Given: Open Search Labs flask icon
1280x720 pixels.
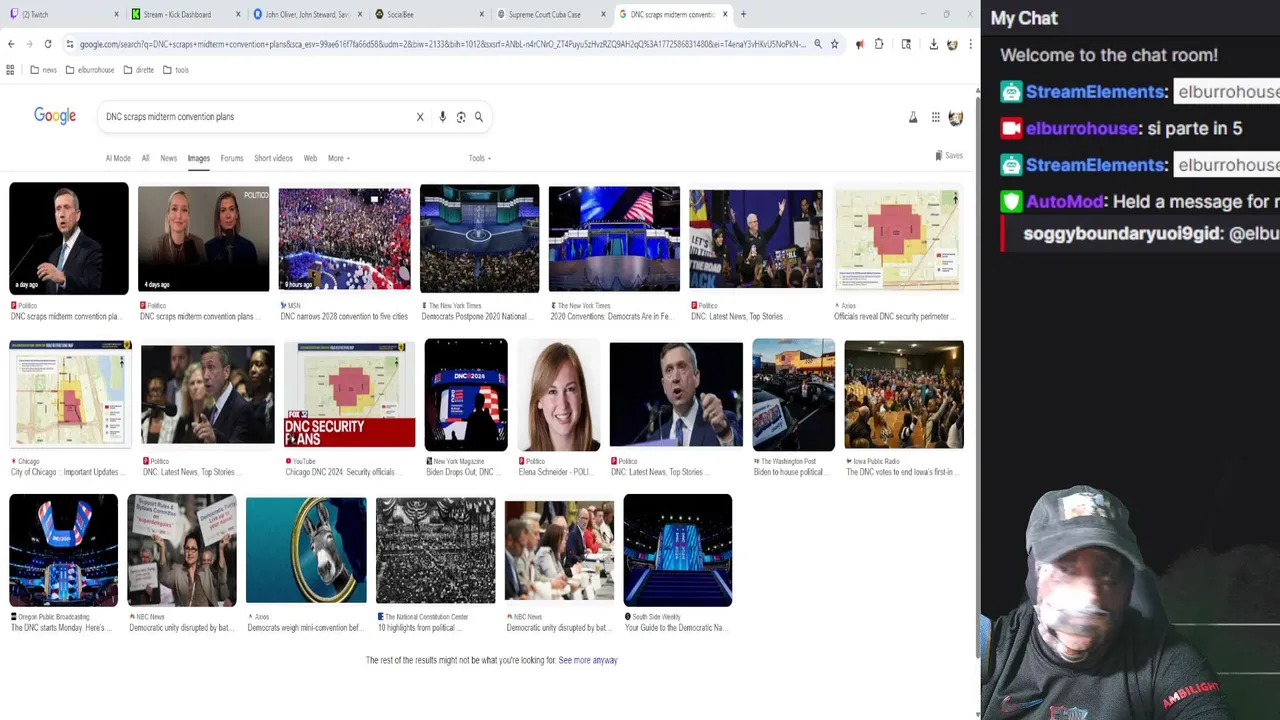Looking at the screenshot, I should click(913, 117).
